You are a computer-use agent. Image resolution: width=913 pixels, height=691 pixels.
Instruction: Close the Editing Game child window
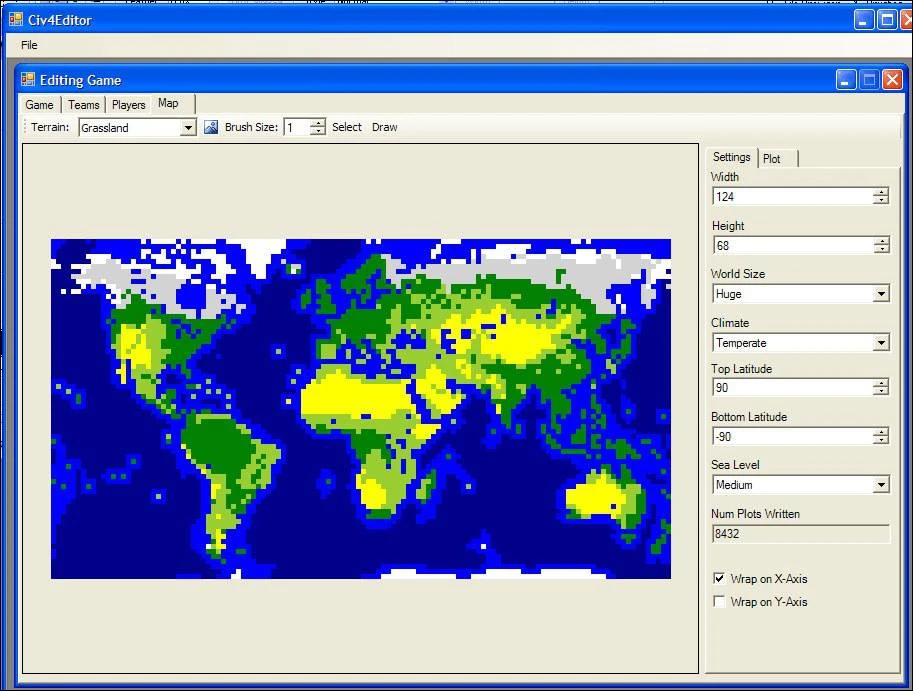pos(892,80)
